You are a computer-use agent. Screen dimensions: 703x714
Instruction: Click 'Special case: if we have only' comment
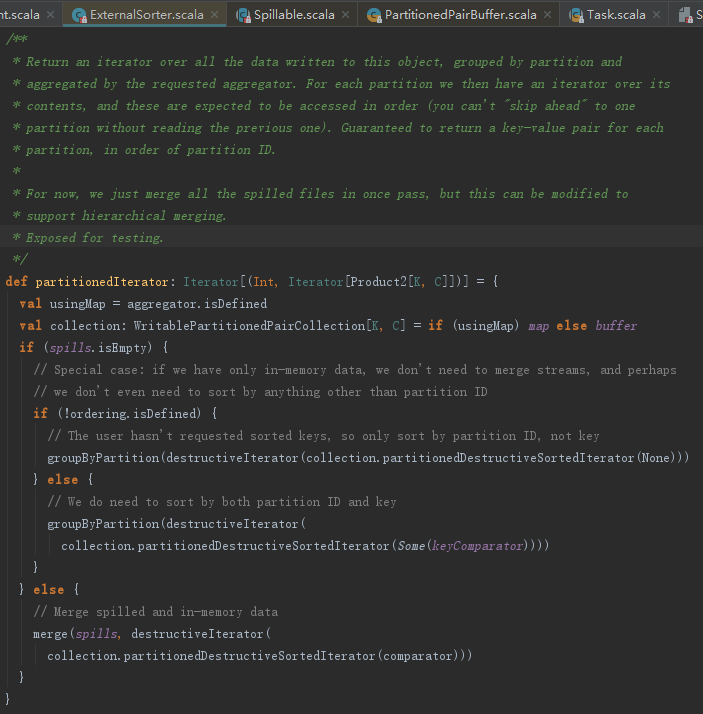pyautogui.click(x=355, y=370)
